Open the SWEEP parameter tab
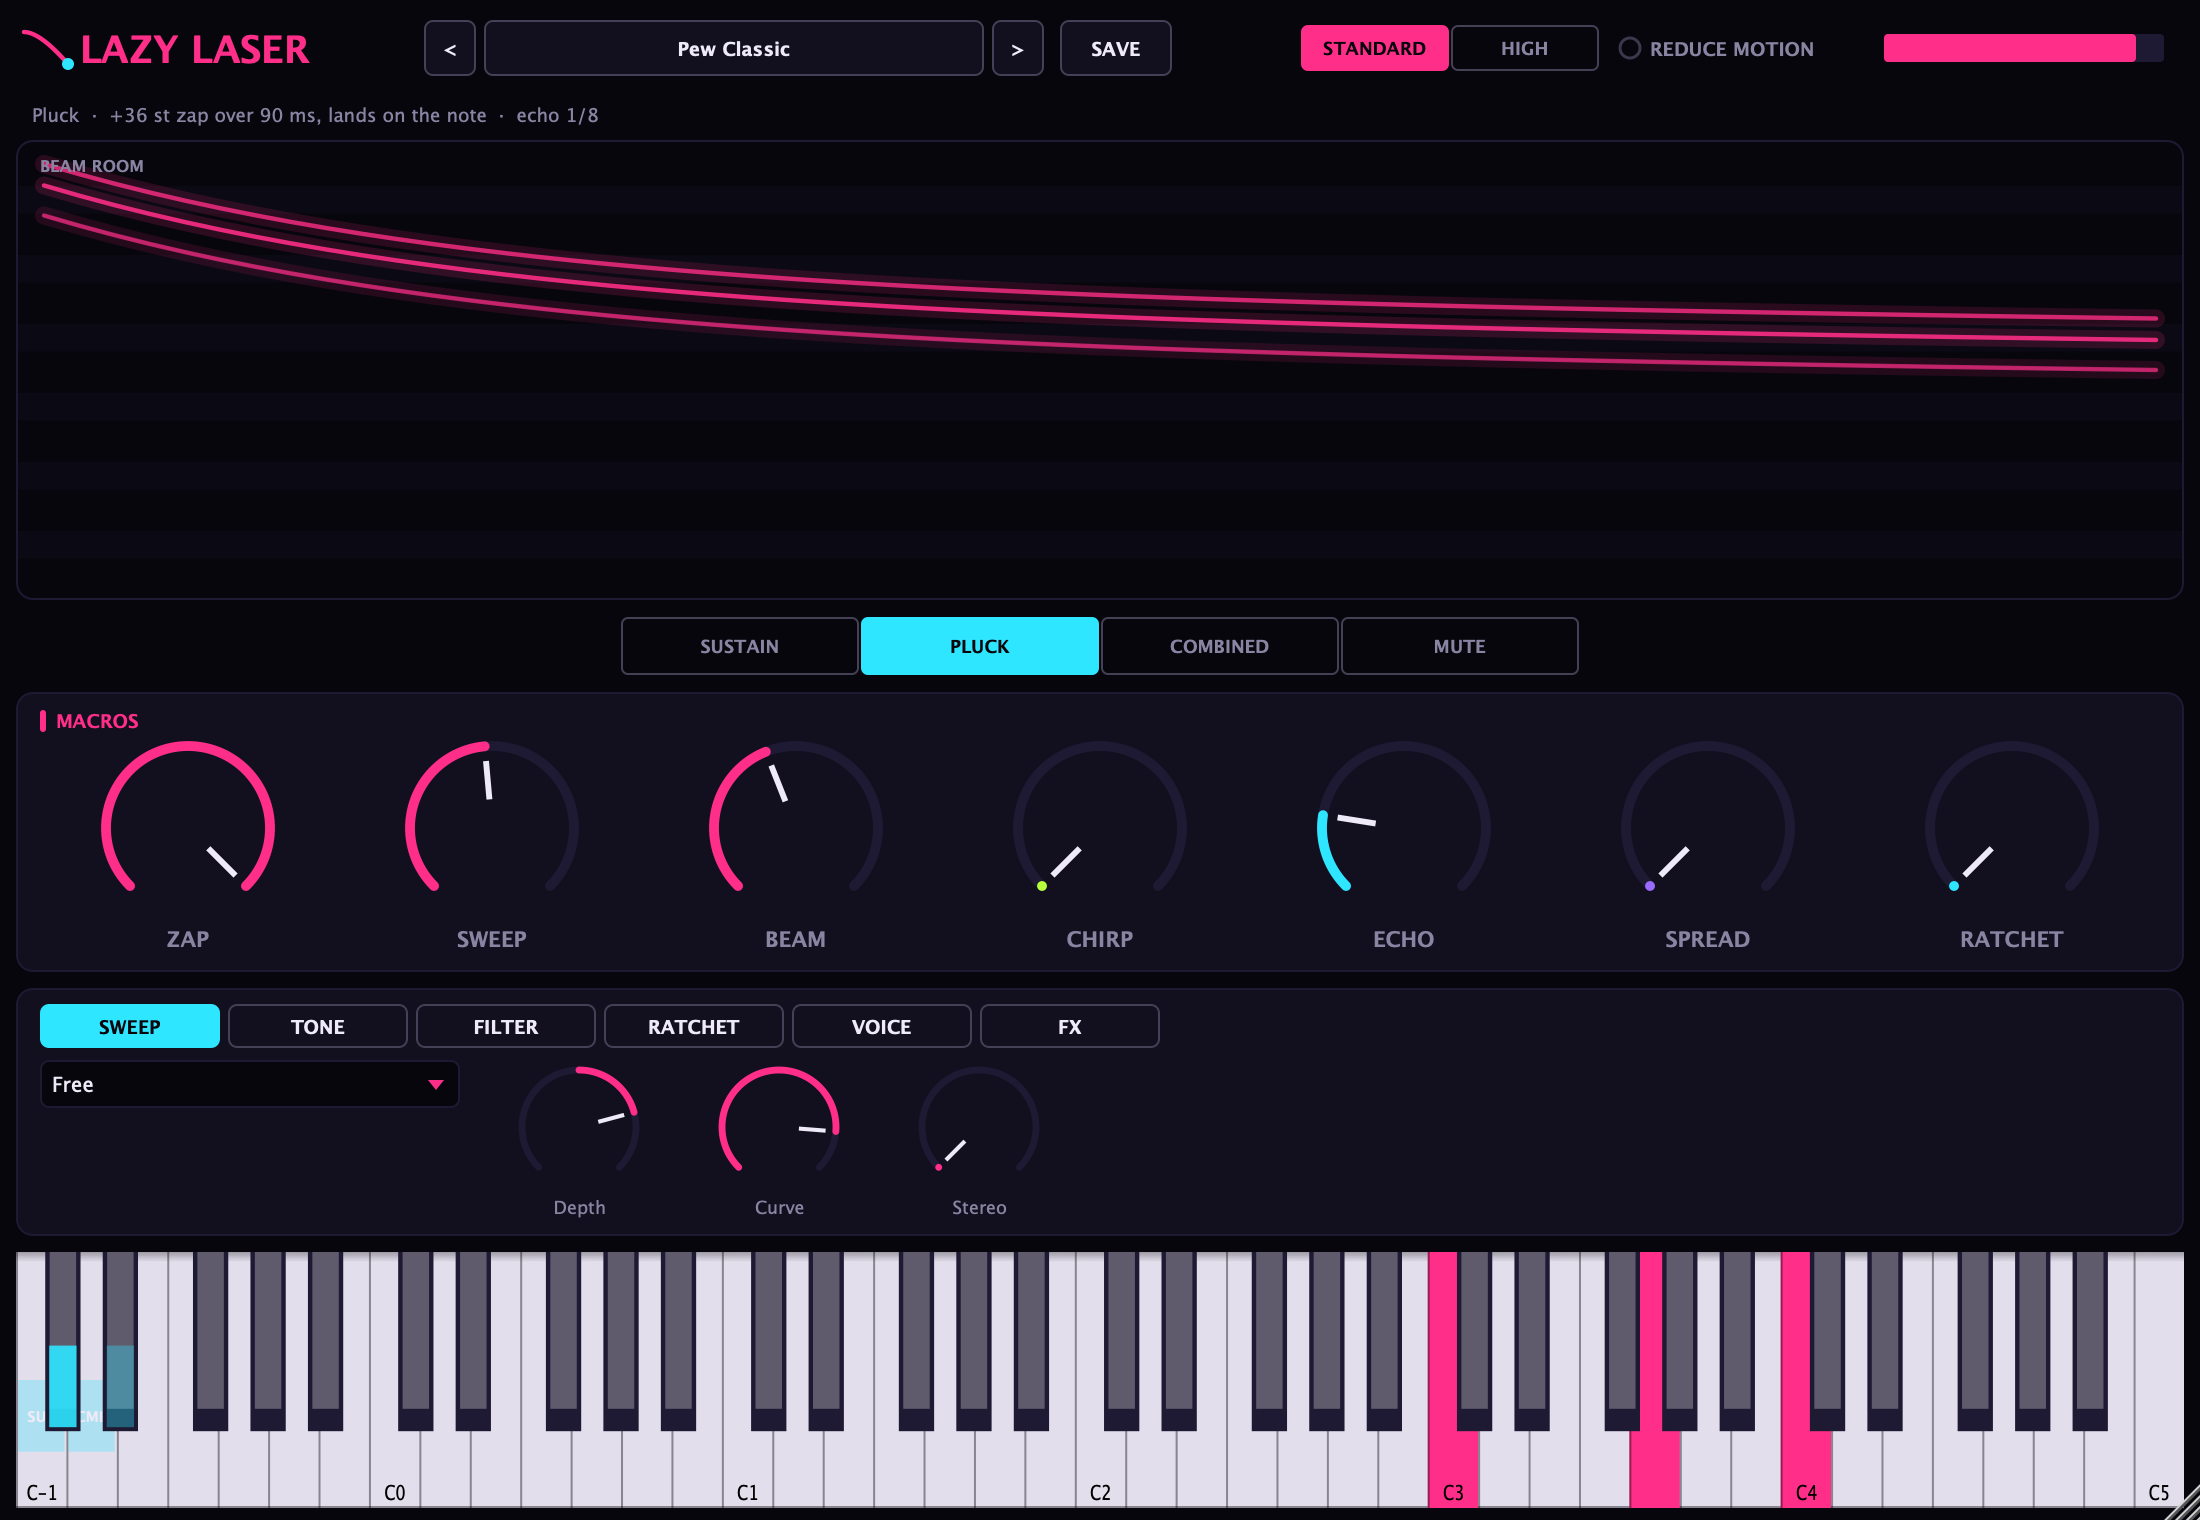 pos(130,1026)
